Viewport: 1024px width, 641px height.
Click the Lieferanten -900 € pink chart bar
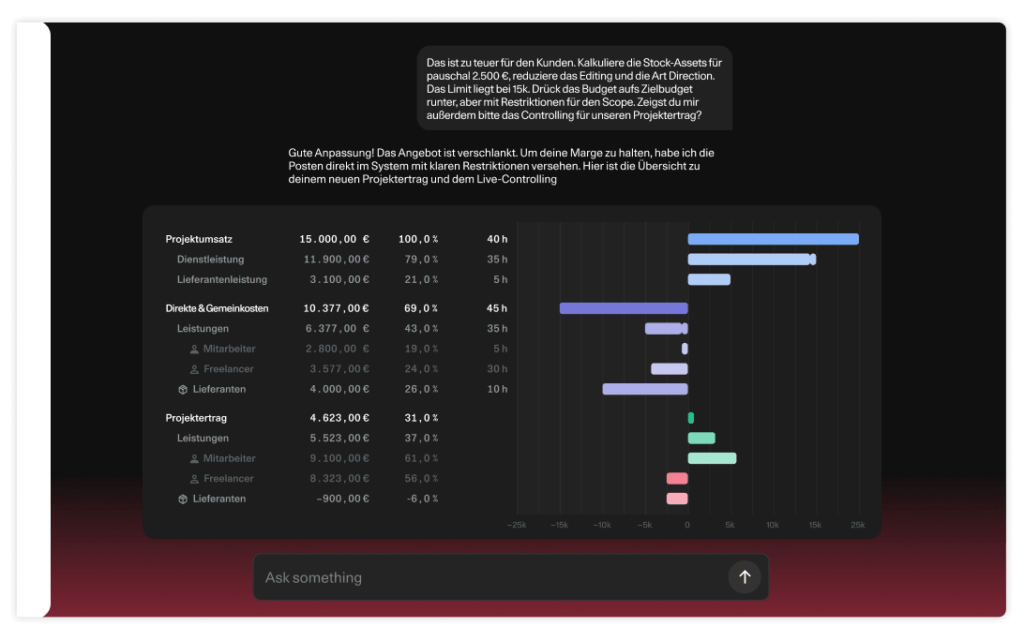point(677,499)
